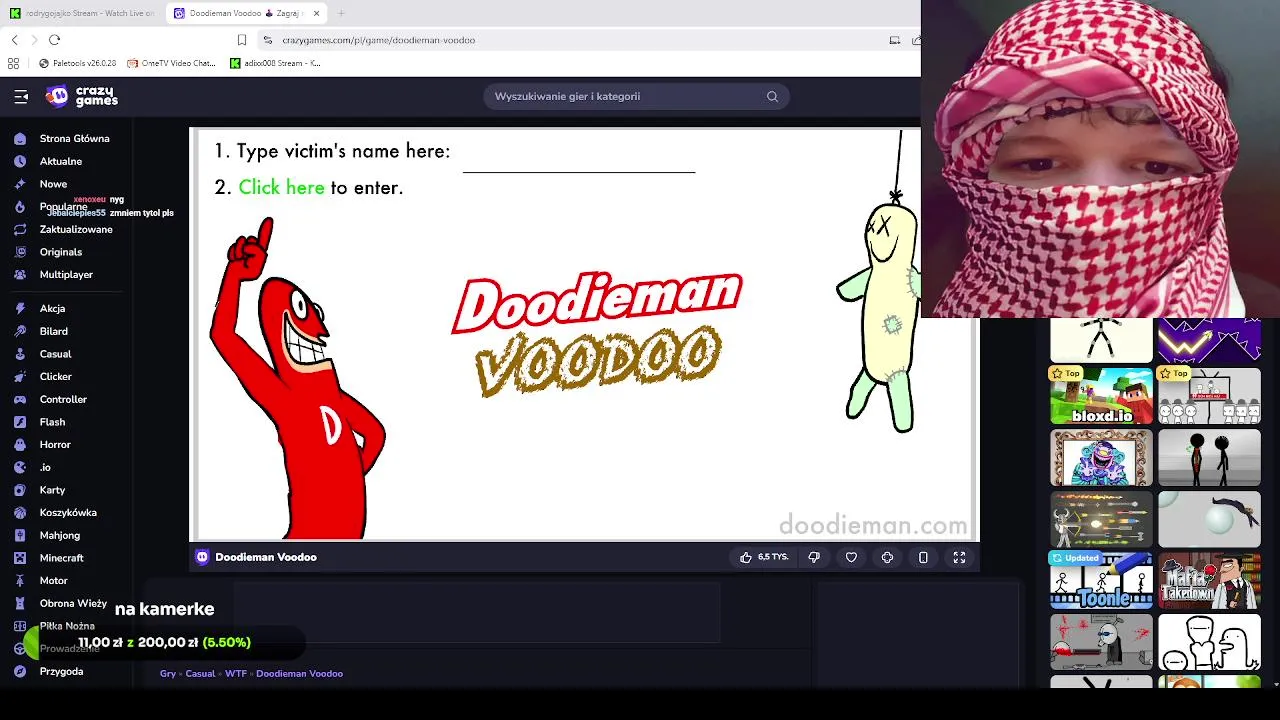Open the bloody sunglasses character game thumbnail
1280x720 pixels.
click(x=1101, y=642)
